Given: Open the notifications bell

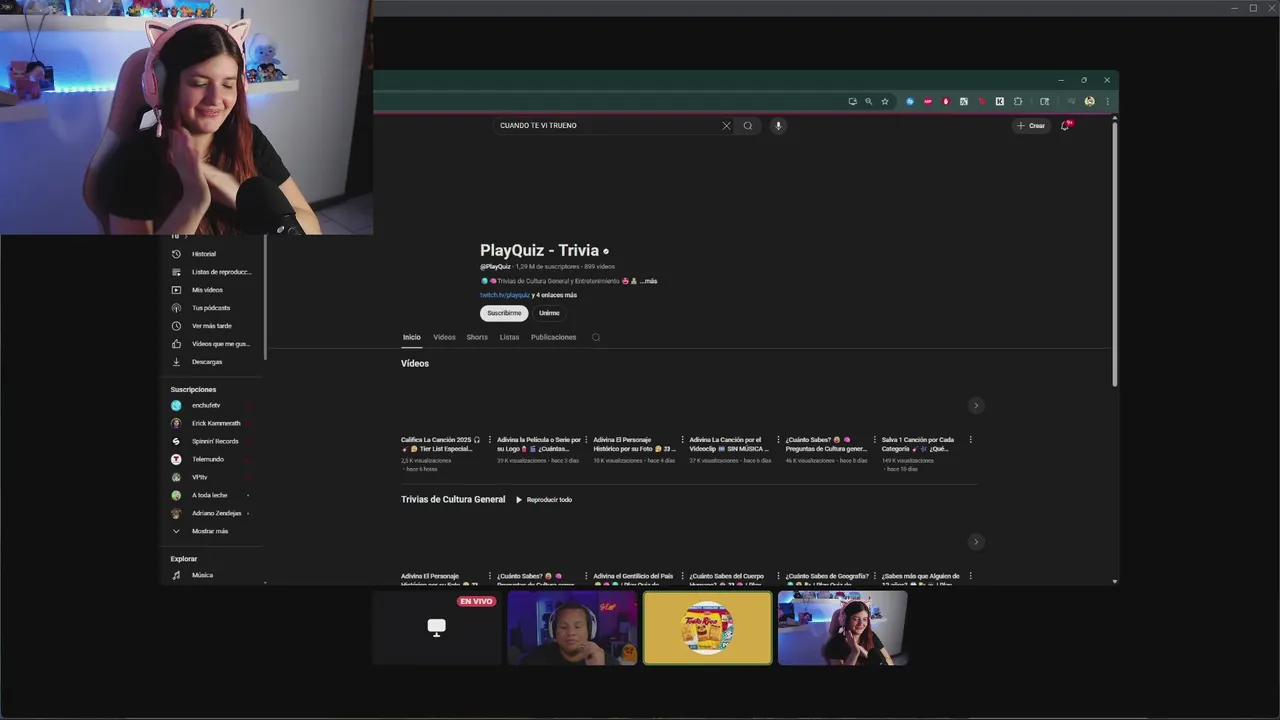Looking at the screenshot, I should (x=1065, y=125).
